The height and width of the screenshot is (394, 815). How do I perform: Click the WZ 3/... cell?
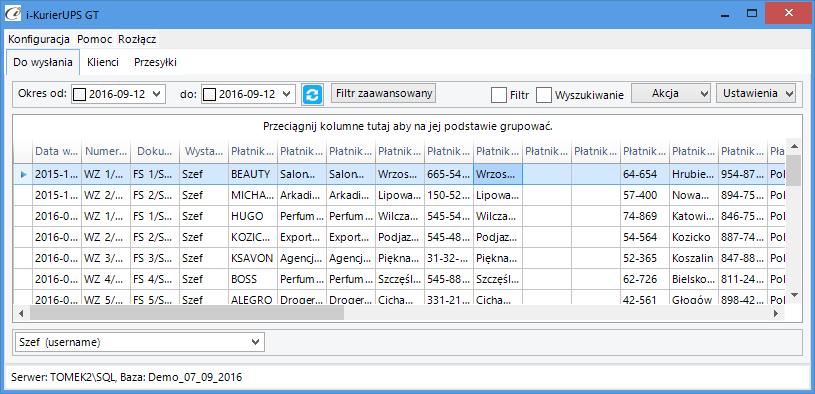pyautogui.click(x=106, y=258)
